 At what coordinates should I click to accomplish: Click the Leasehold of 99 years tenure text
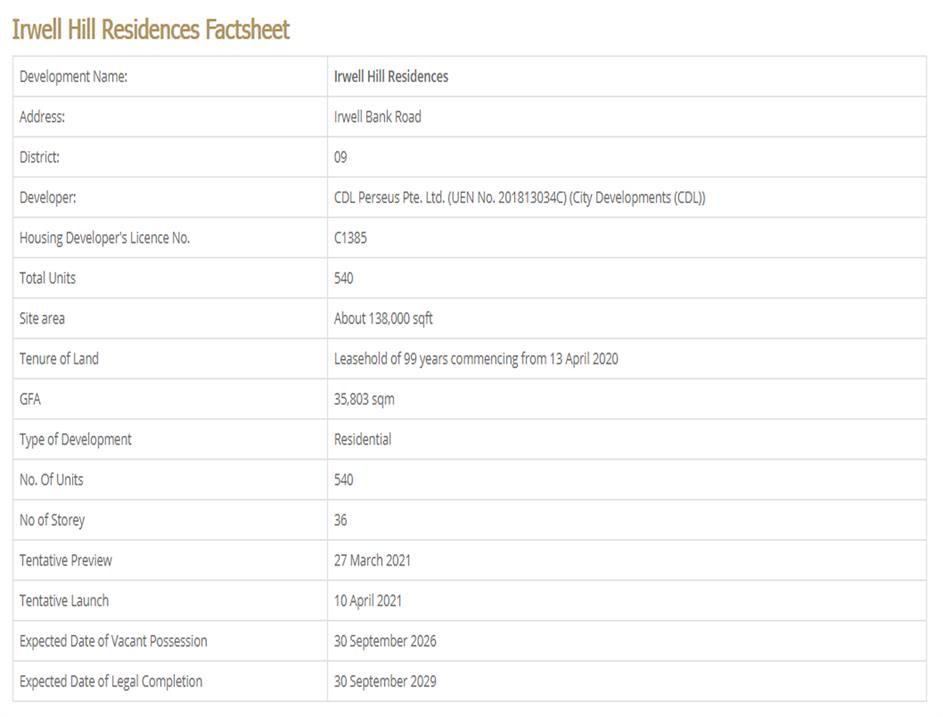coord(475,359)
